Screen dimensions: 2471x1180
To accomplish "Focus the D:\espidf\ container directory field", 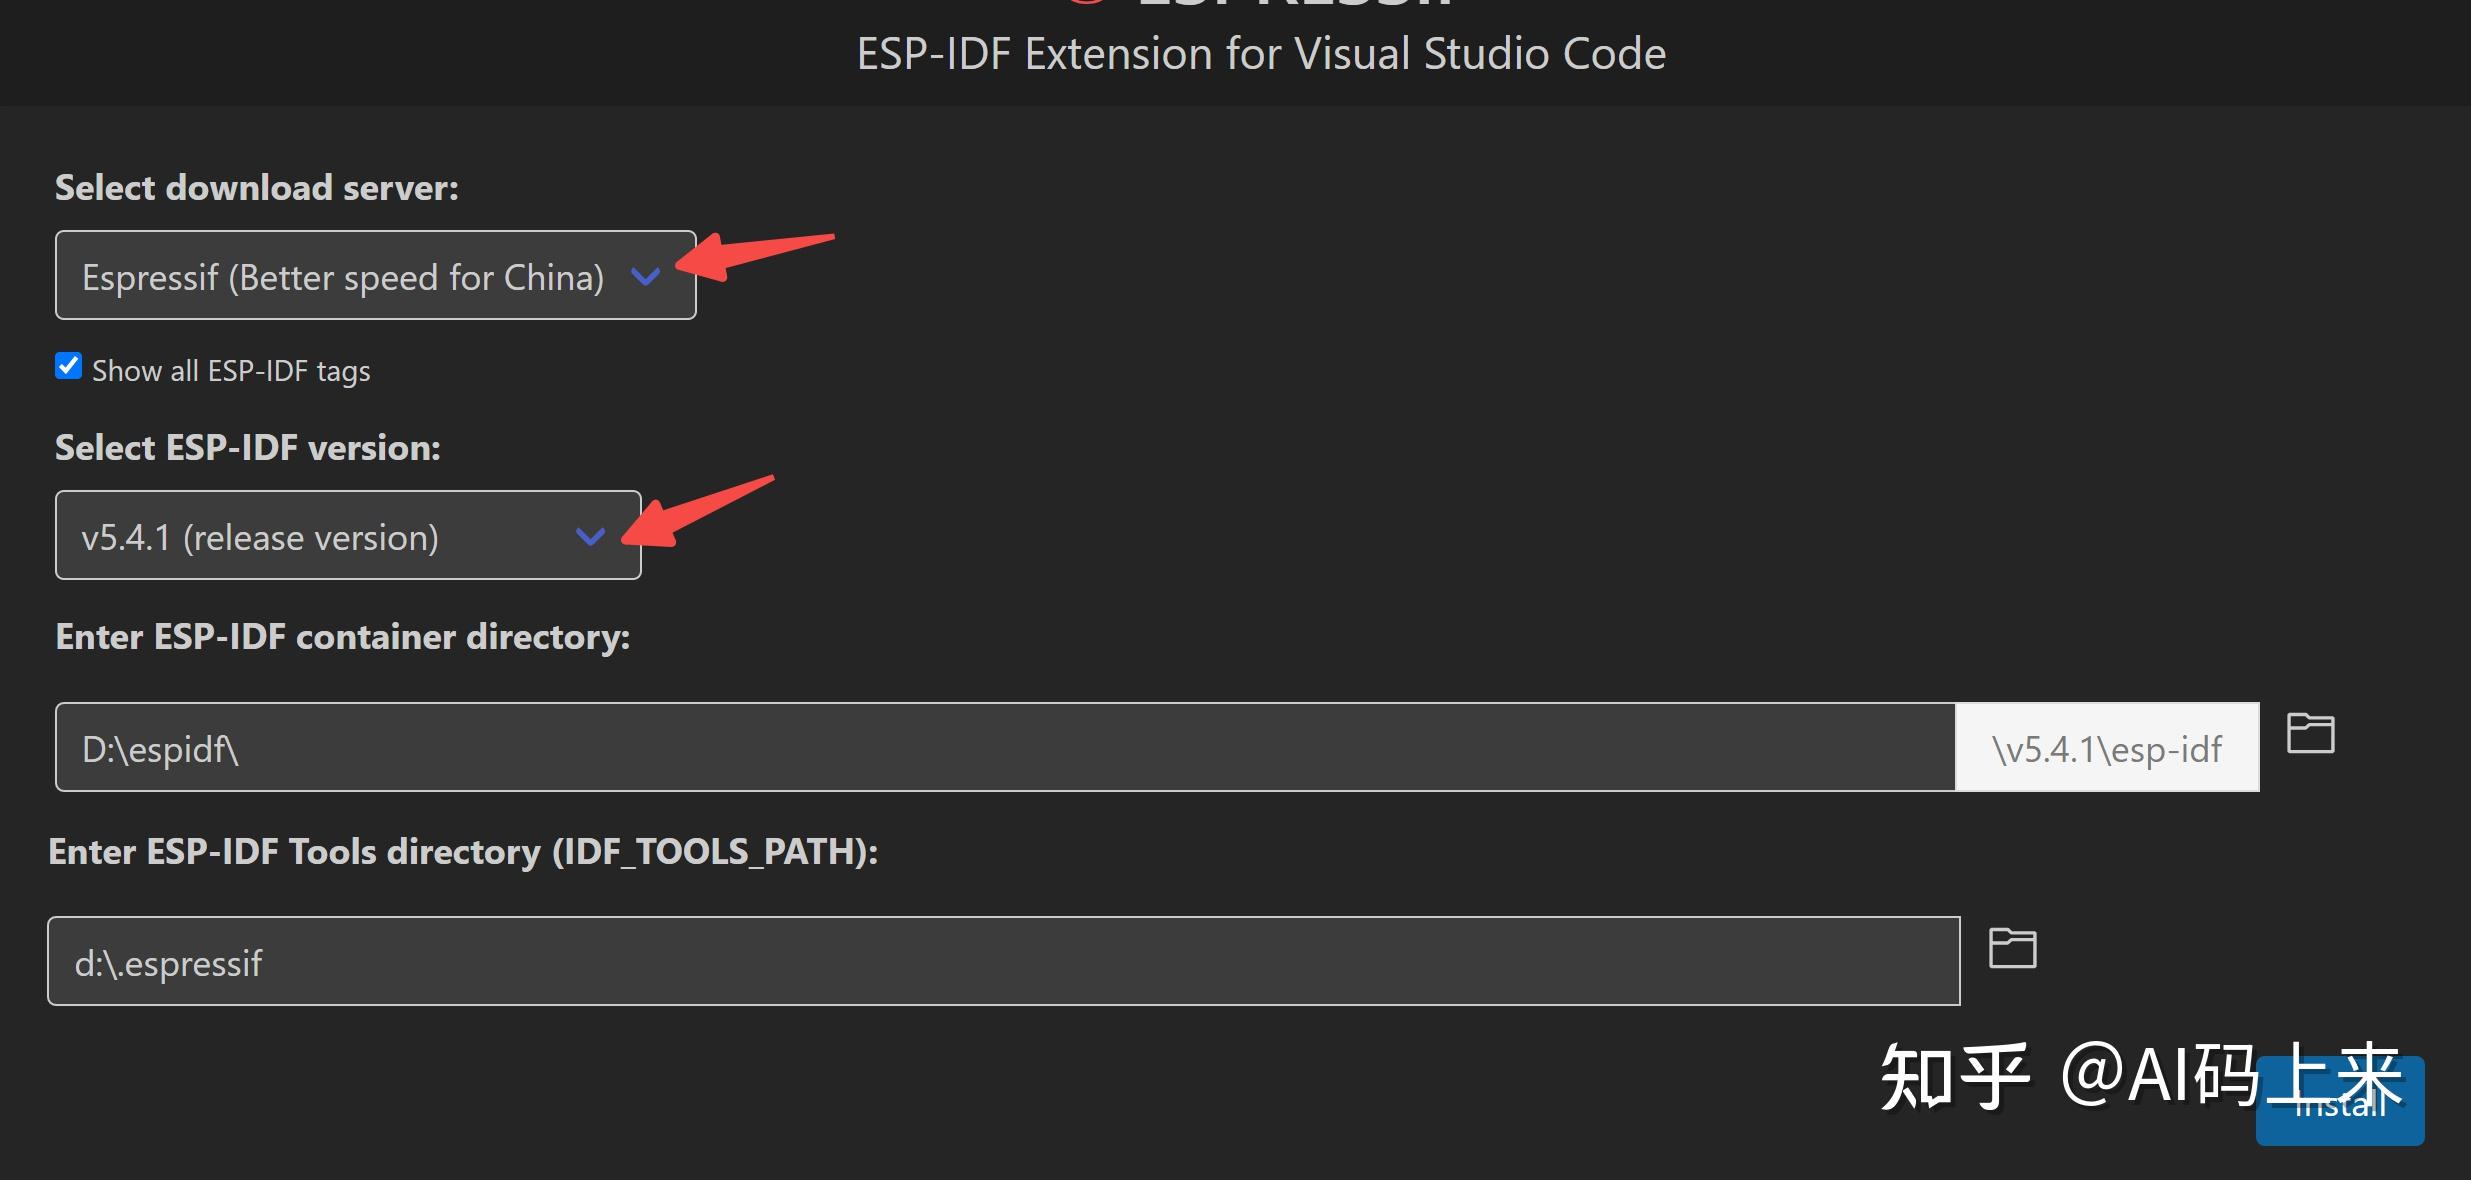I will [x=1000, y=748].
